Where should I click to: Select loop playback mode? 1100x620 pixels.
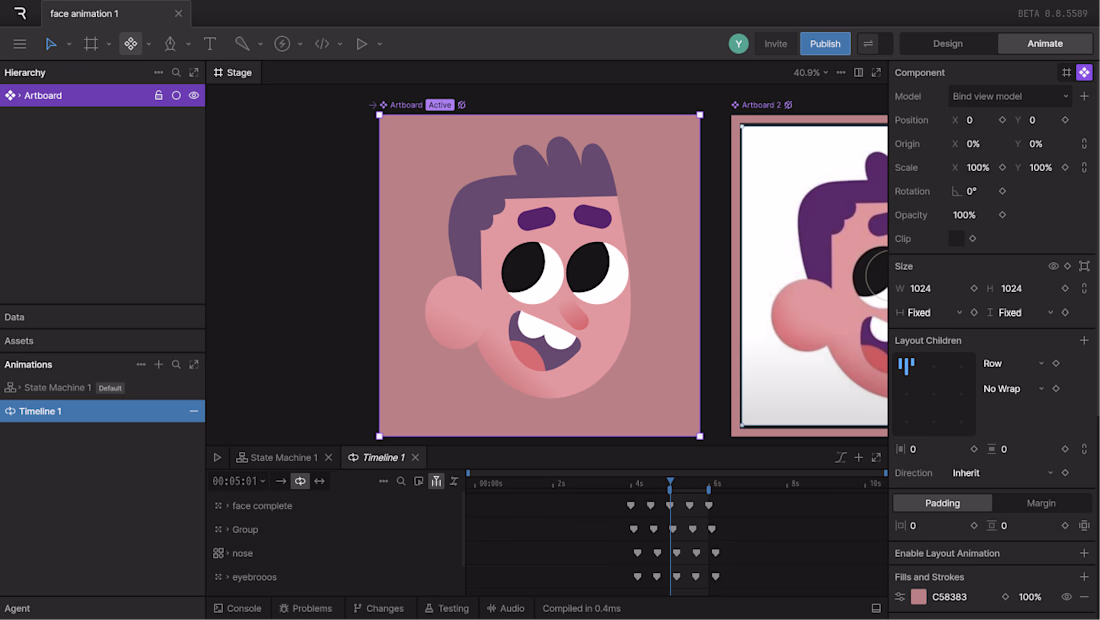(x=300, y=481)
